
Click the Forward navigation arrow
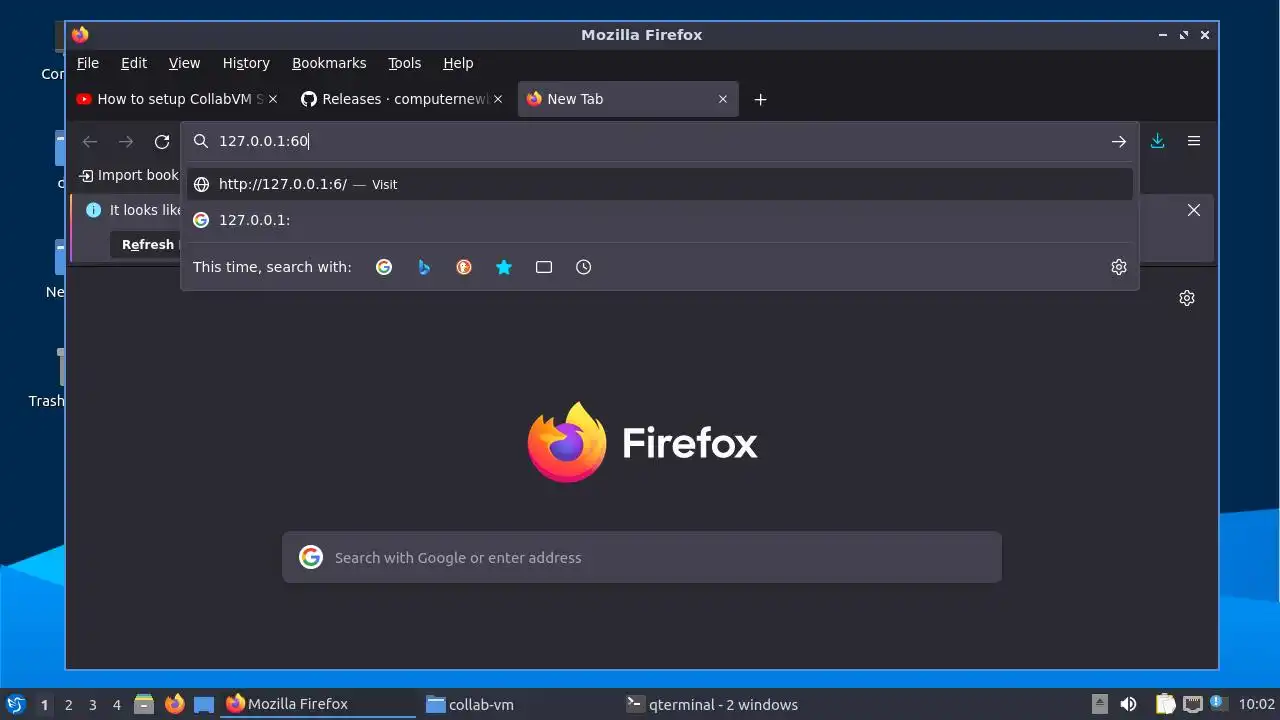point(126,142)
